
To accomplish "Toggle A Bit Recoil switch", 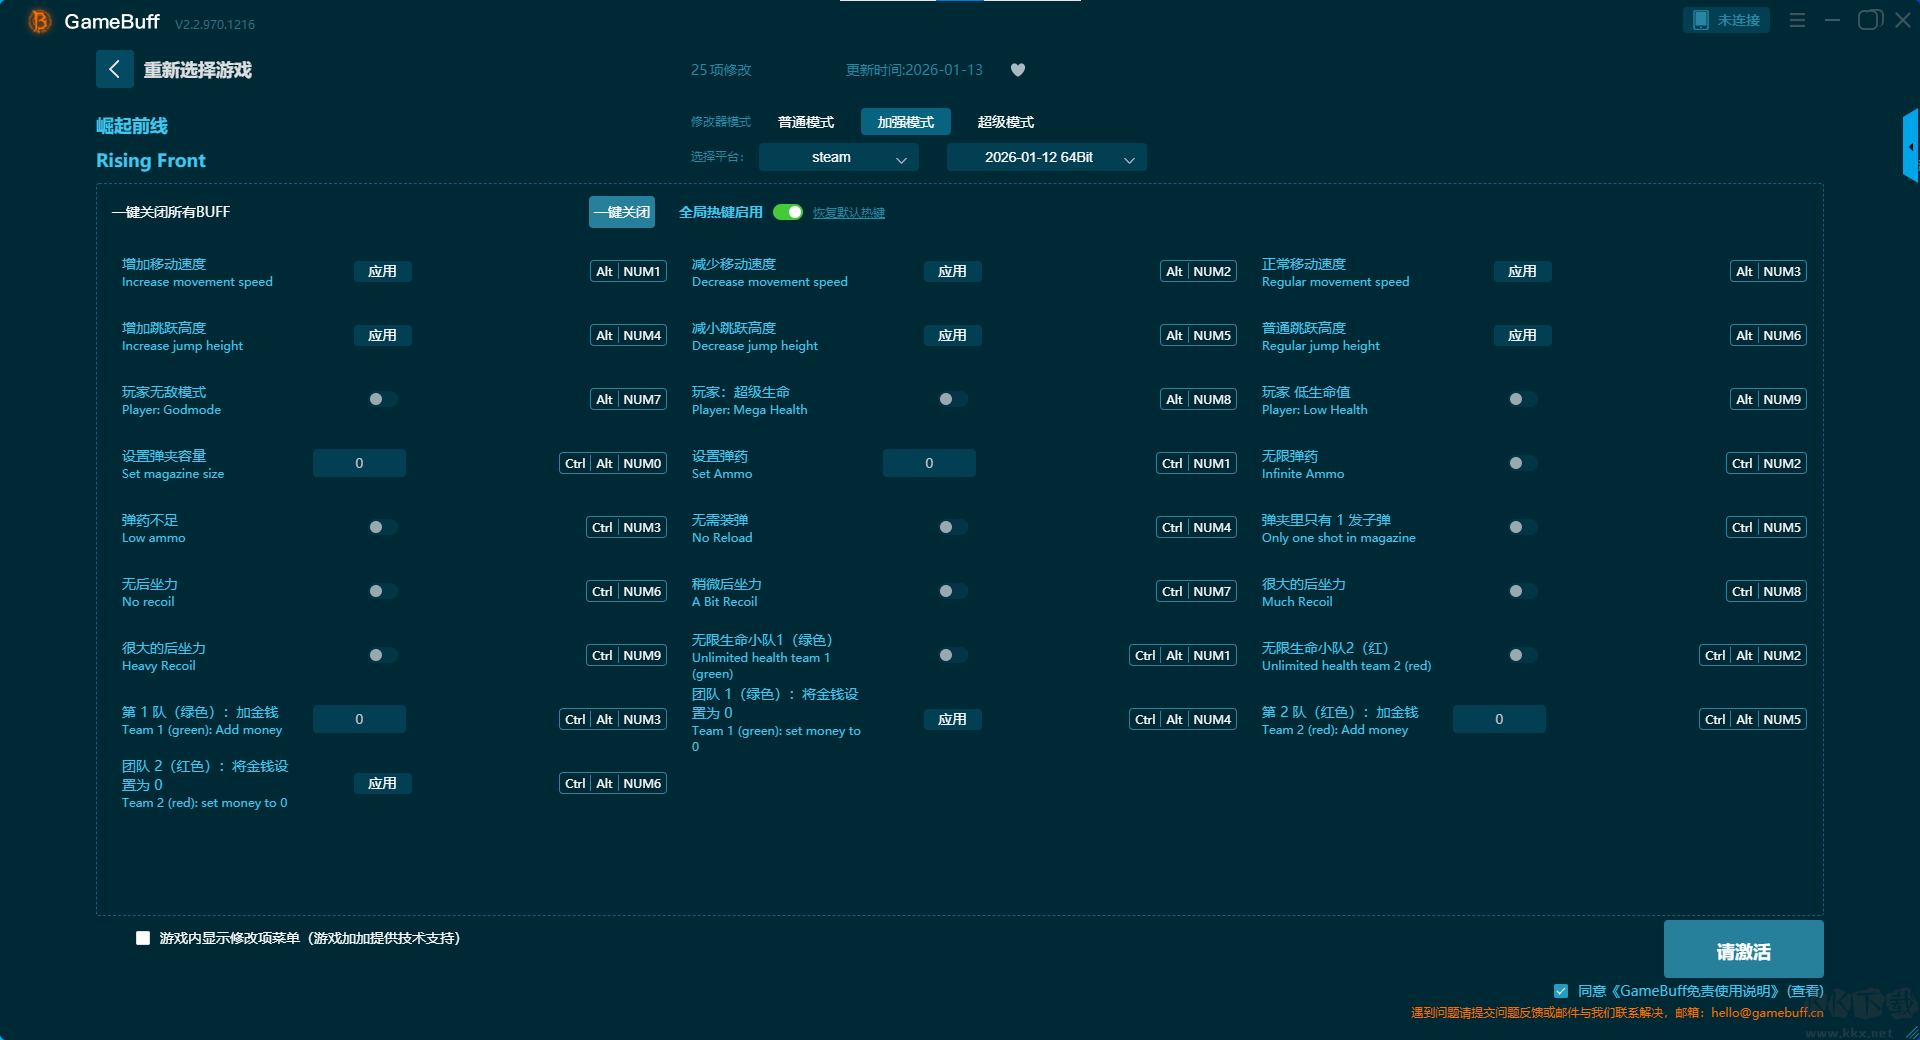I will tap(952, 591).
